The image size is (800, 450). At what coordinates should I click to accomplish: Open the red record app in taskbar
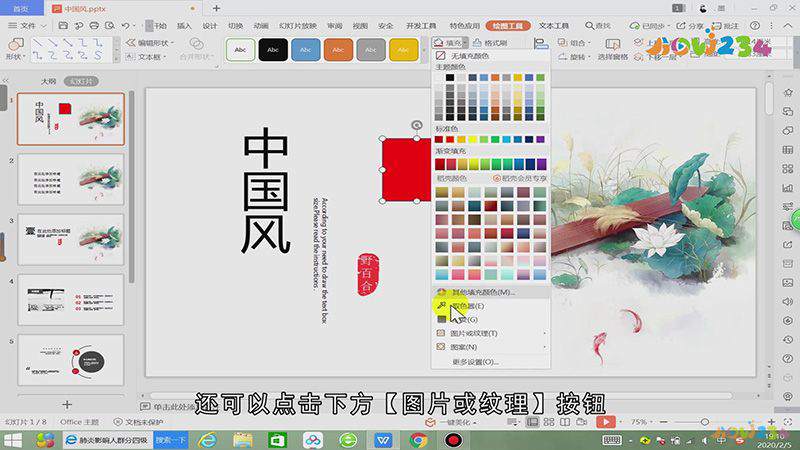[453, 439]
